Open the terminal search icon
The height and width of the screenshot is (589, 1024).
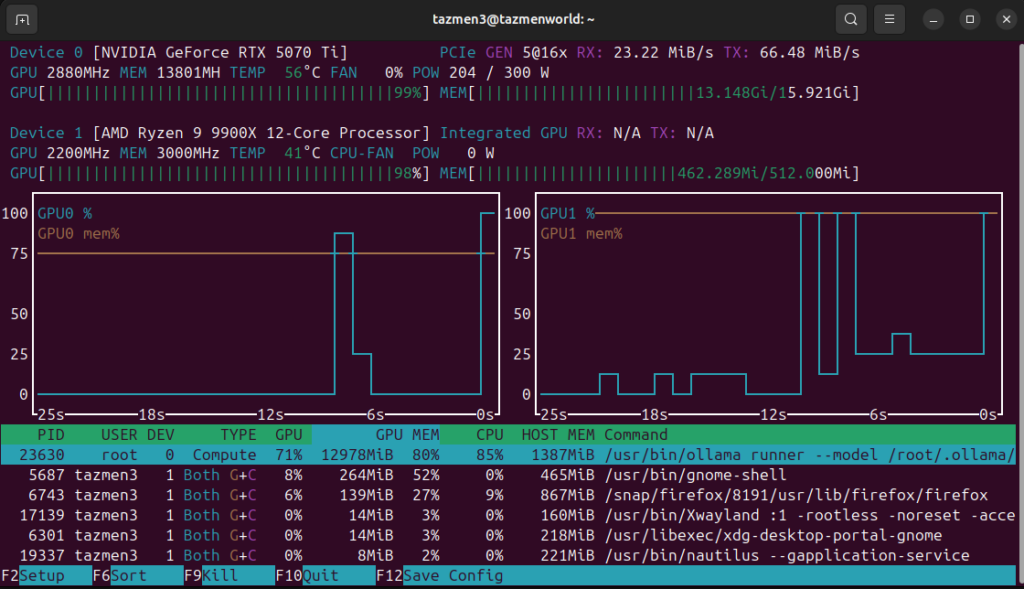click(x=850, y=19)
